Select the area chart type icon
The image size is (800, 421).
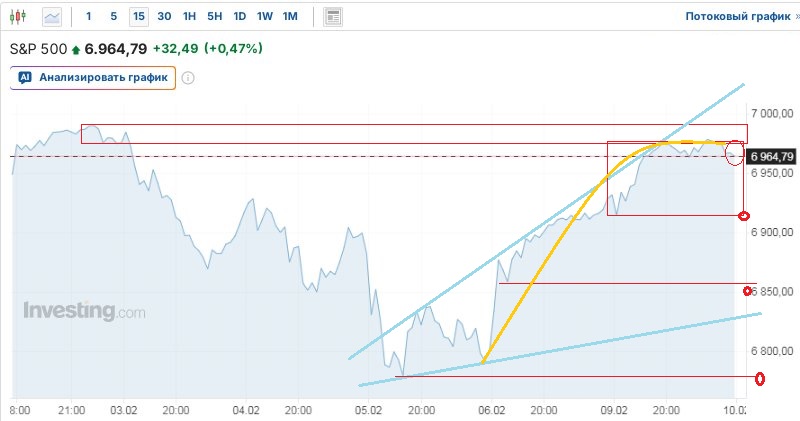click(52, 17)
